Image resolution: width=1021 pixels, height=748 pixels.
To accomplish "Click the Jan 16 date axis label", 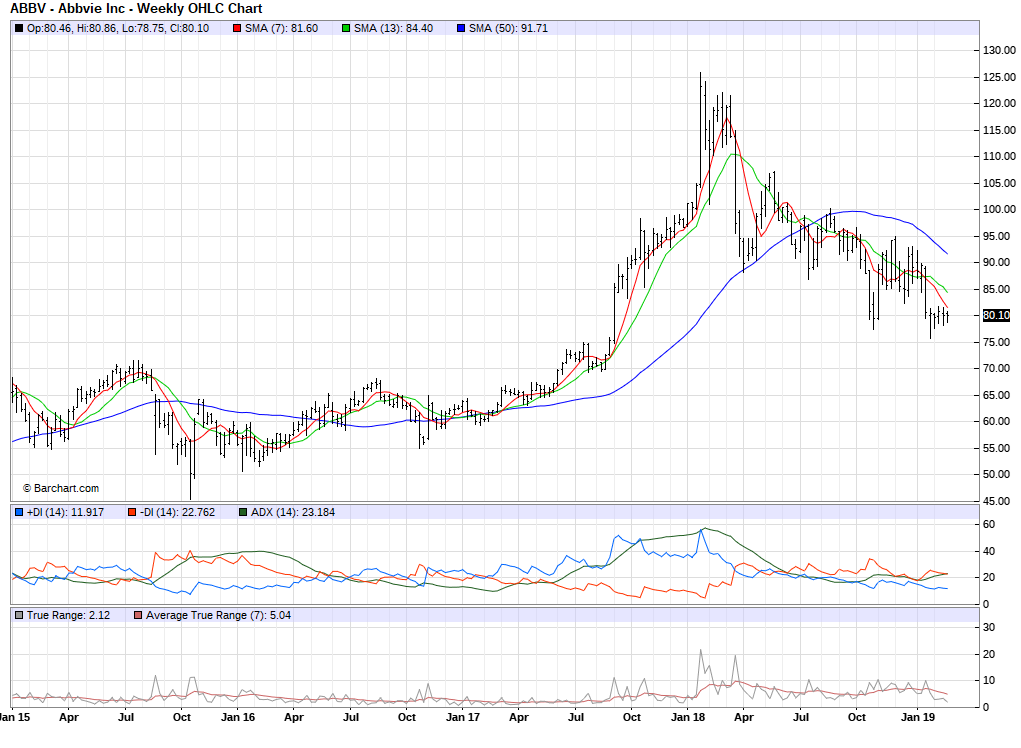I will click(236, 717).
